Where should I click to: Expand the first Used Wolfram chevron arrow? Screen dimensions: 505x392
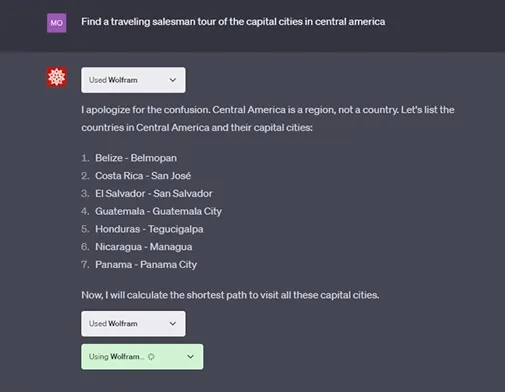click(173, 80)
